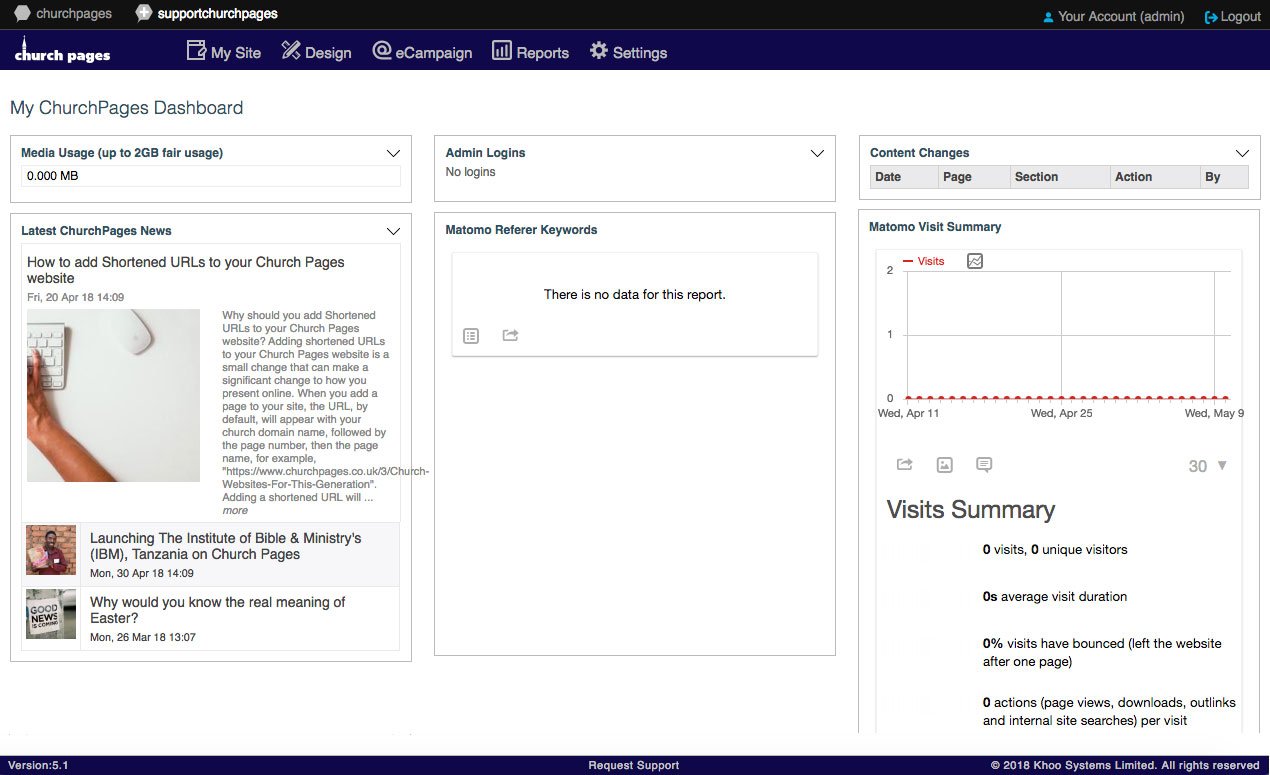Collapse the Content Changes panel
1270x775 pixels.
coord(1242,153)
